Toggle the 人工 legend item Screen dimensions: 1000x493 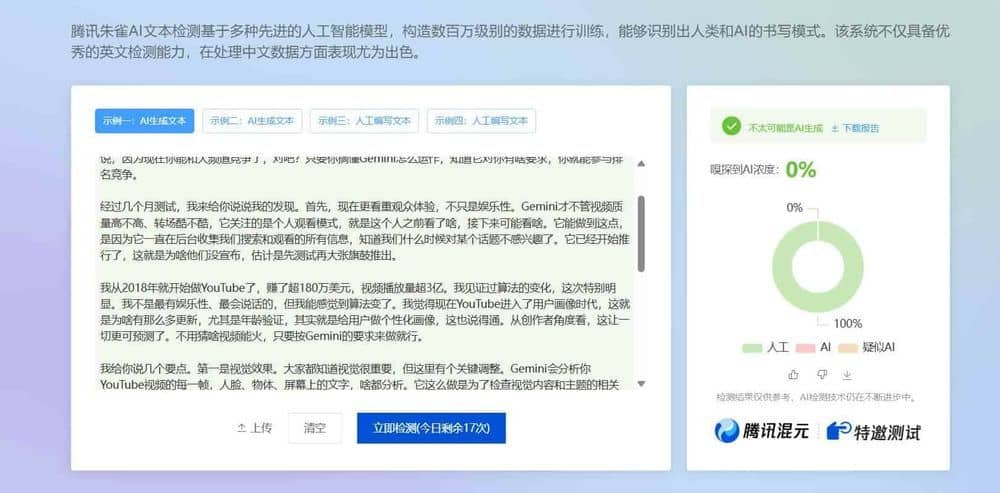coord(767,348)
